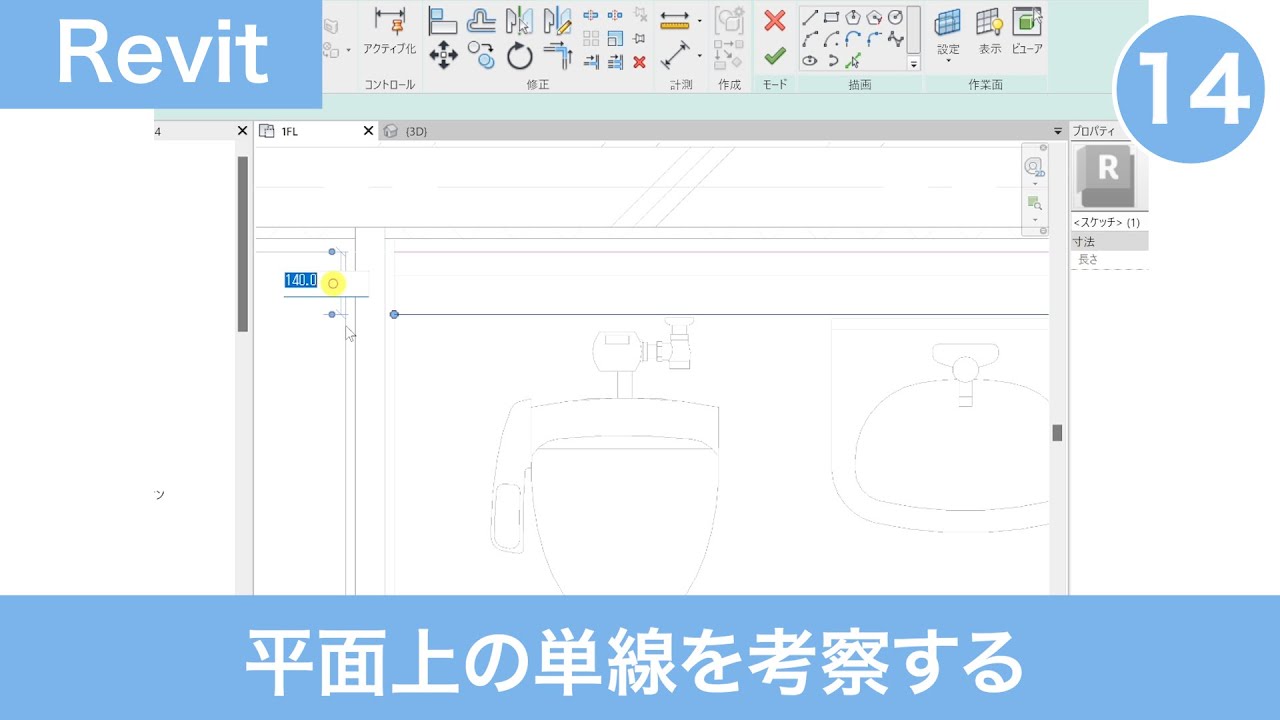This screenshot has width=1280, height=720.
Task: Select Trim/Extend Single Element tool
Action: [x=591, y=62]
